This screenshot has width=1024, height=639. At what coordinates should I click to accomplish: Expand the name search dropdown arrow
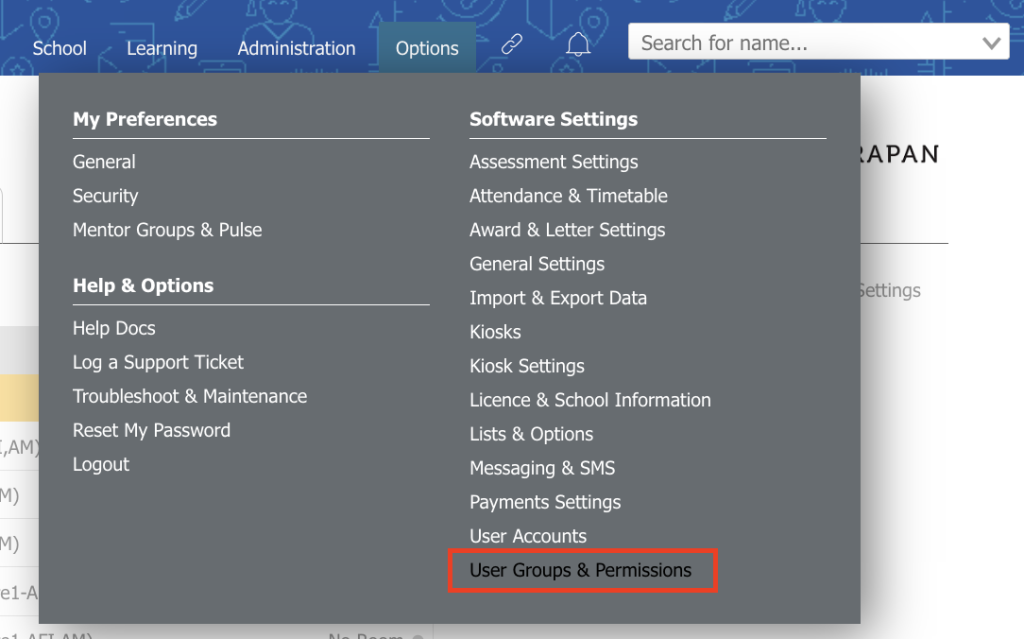991,43
